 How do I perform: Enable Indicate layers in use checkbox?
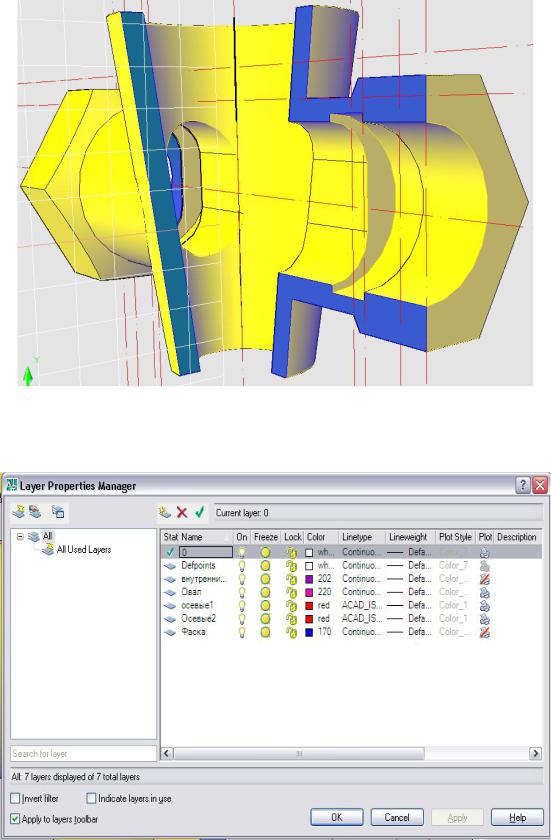[x=92, y=798]
